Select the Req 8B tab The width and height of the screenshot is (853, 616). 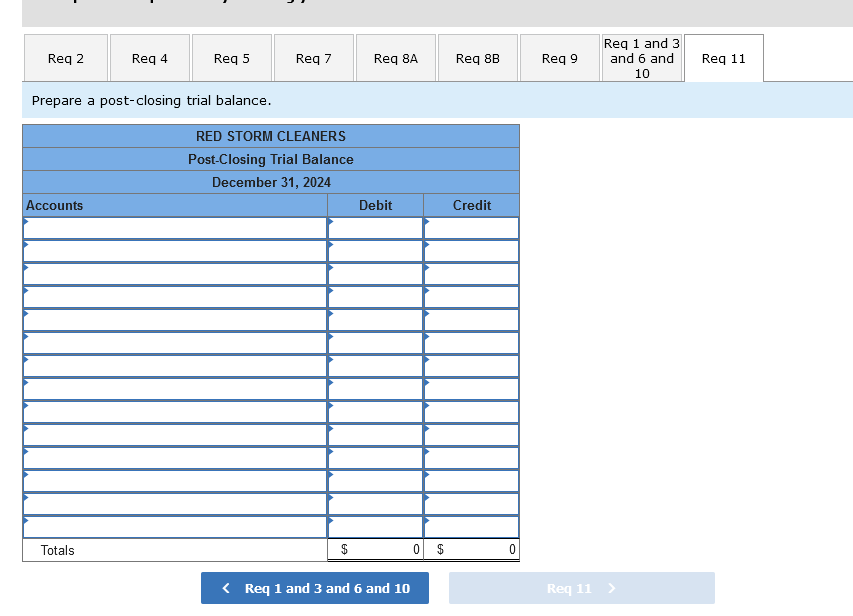[x=477, y=57]
